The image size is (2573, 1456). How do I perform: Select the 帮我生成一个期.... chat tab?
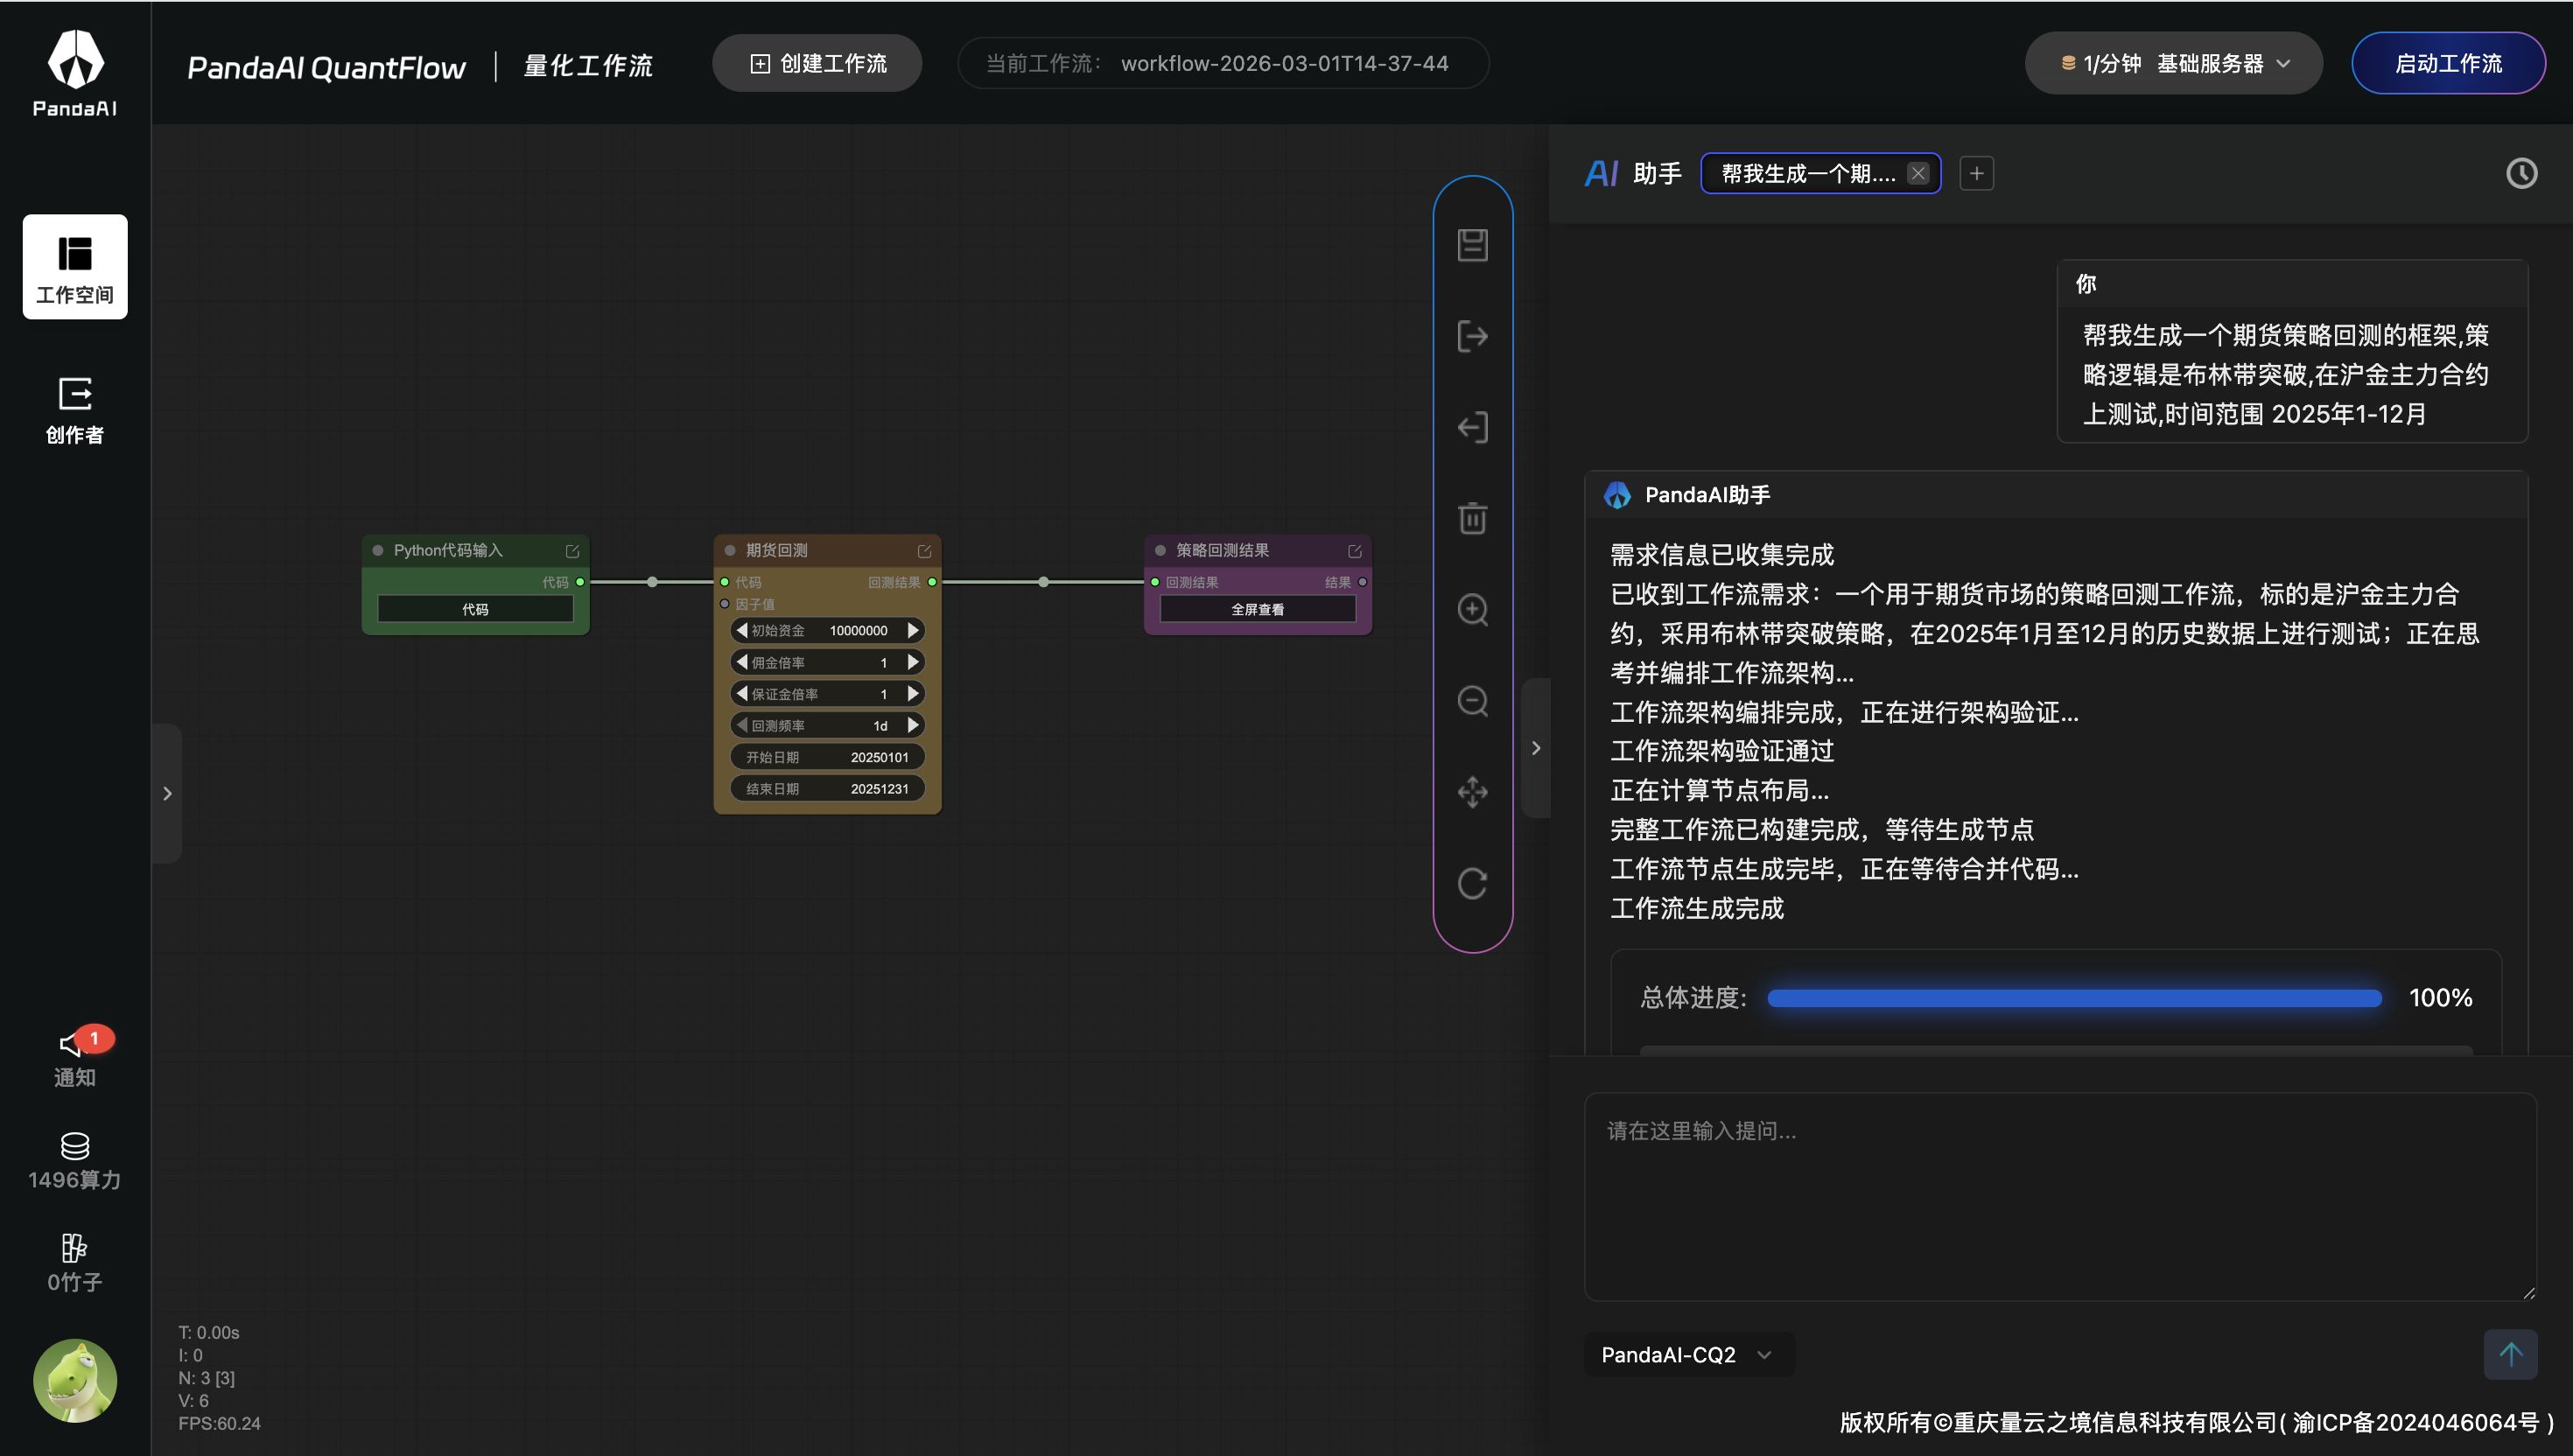pyautogui.click(x=1808, y=174)
